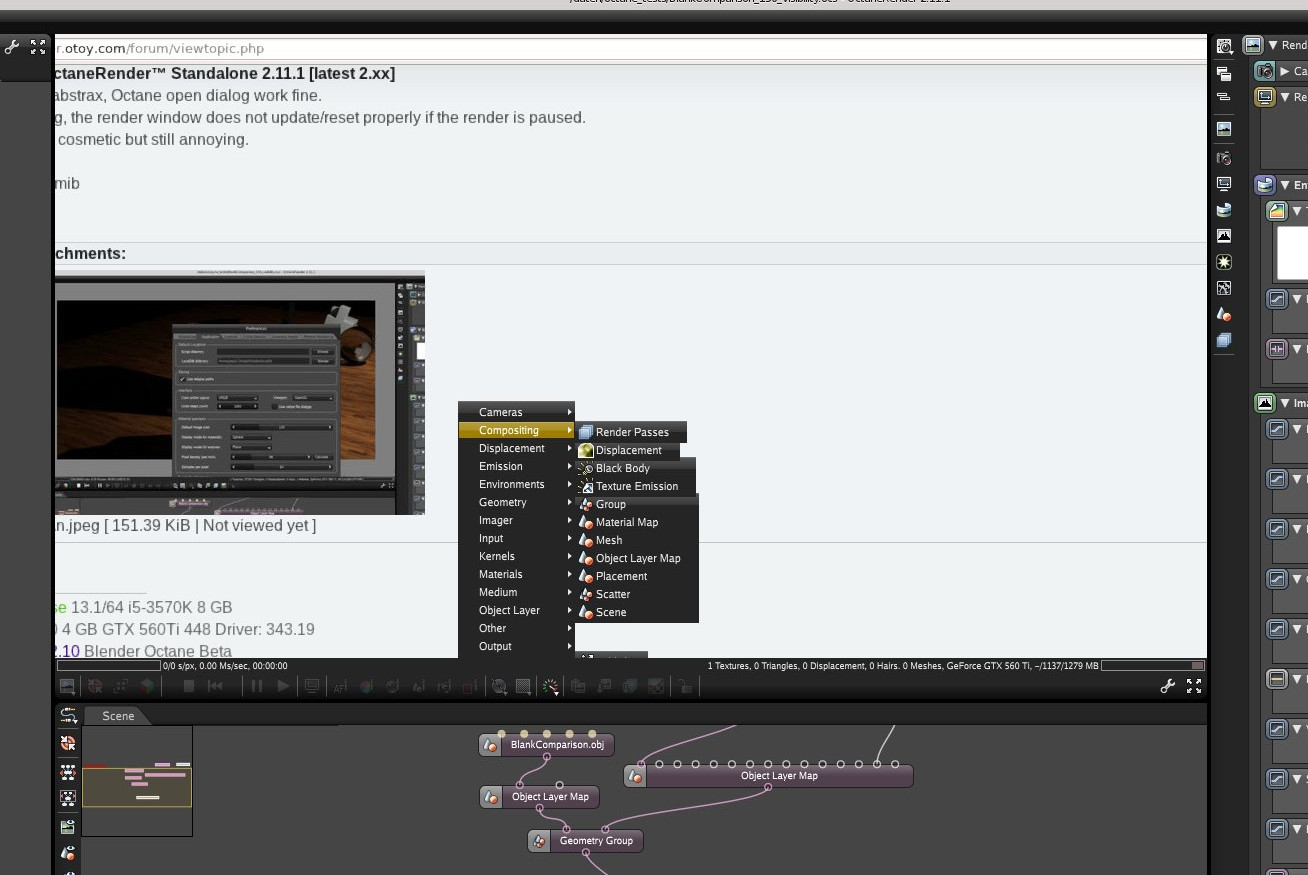Click the wrench icon on render toolbar right
Screen dimensions: 1308x875
(x=1167, y=686)
